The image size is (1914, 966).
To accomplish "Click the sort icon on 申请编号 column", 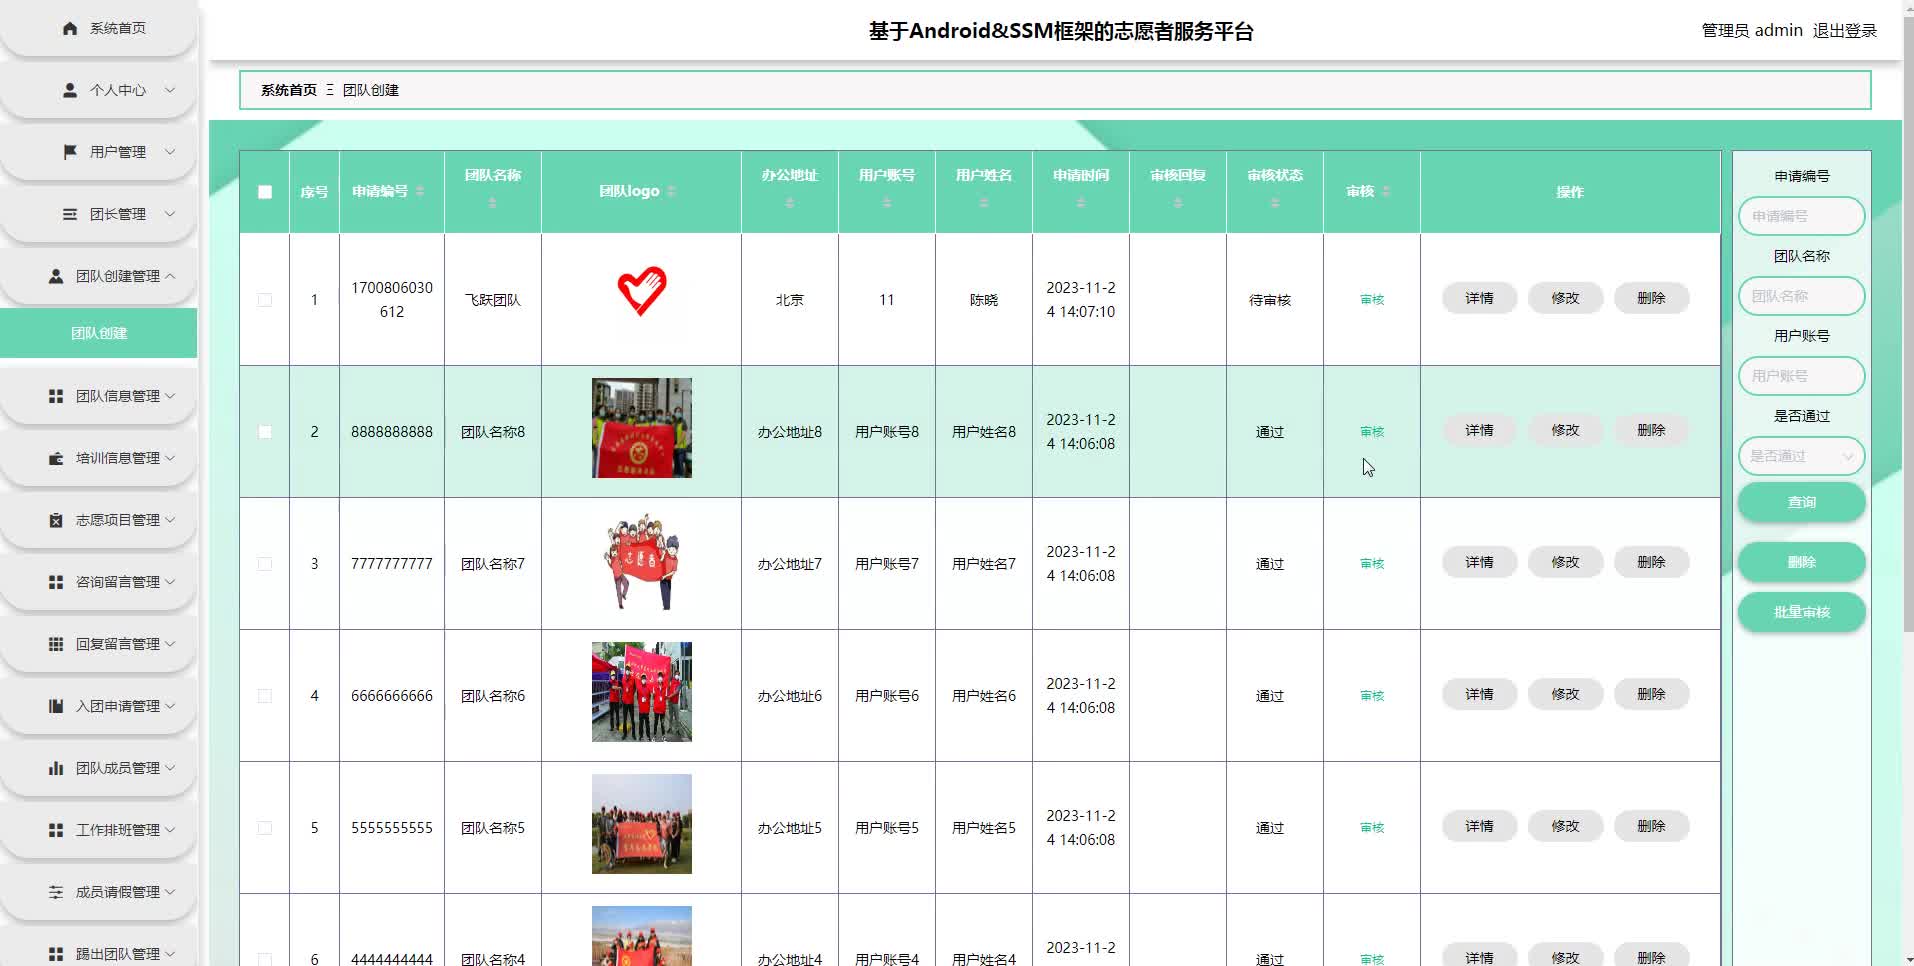I will click(420, 191).
